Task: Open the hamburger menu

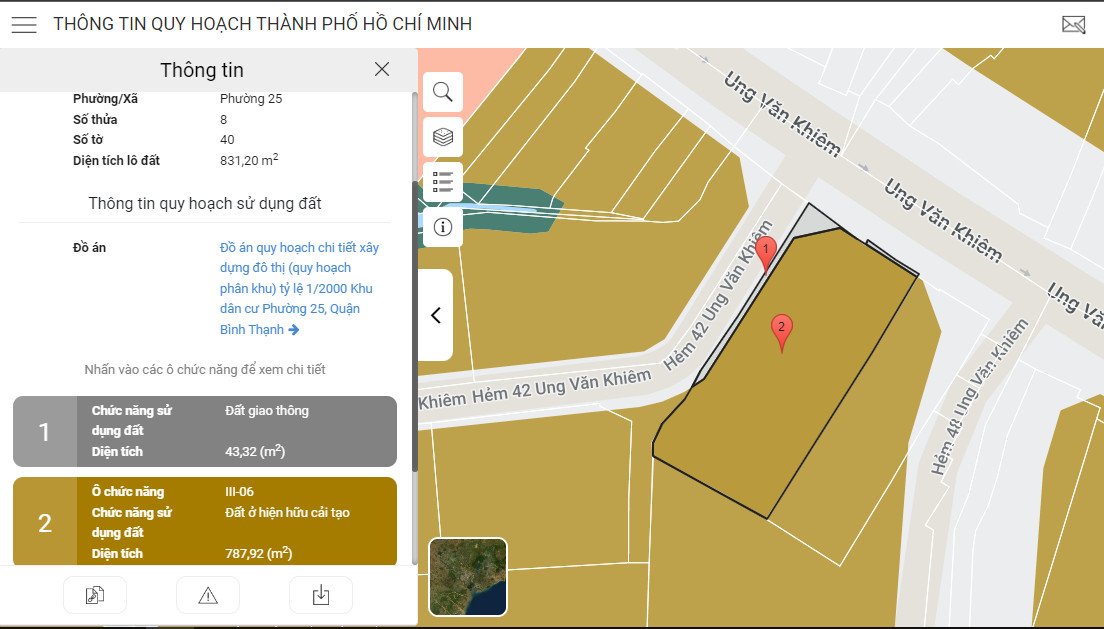Action: coord(24,25)
